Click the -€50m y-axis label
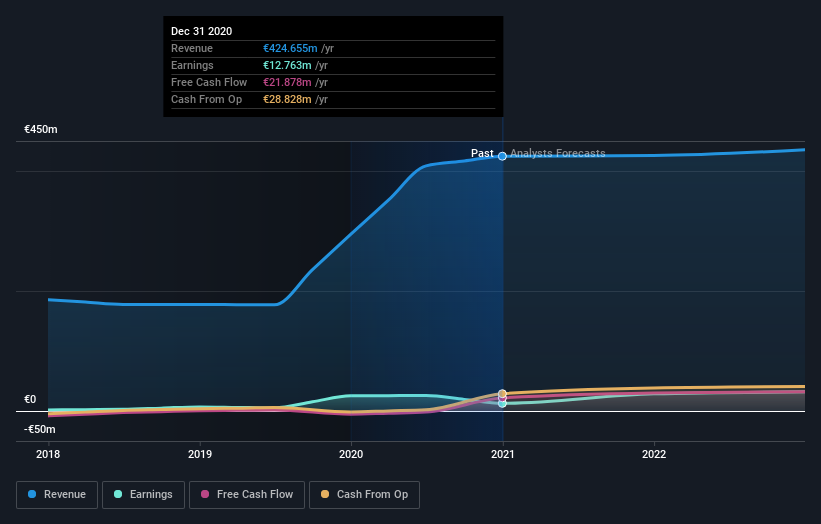 point(40,429)
